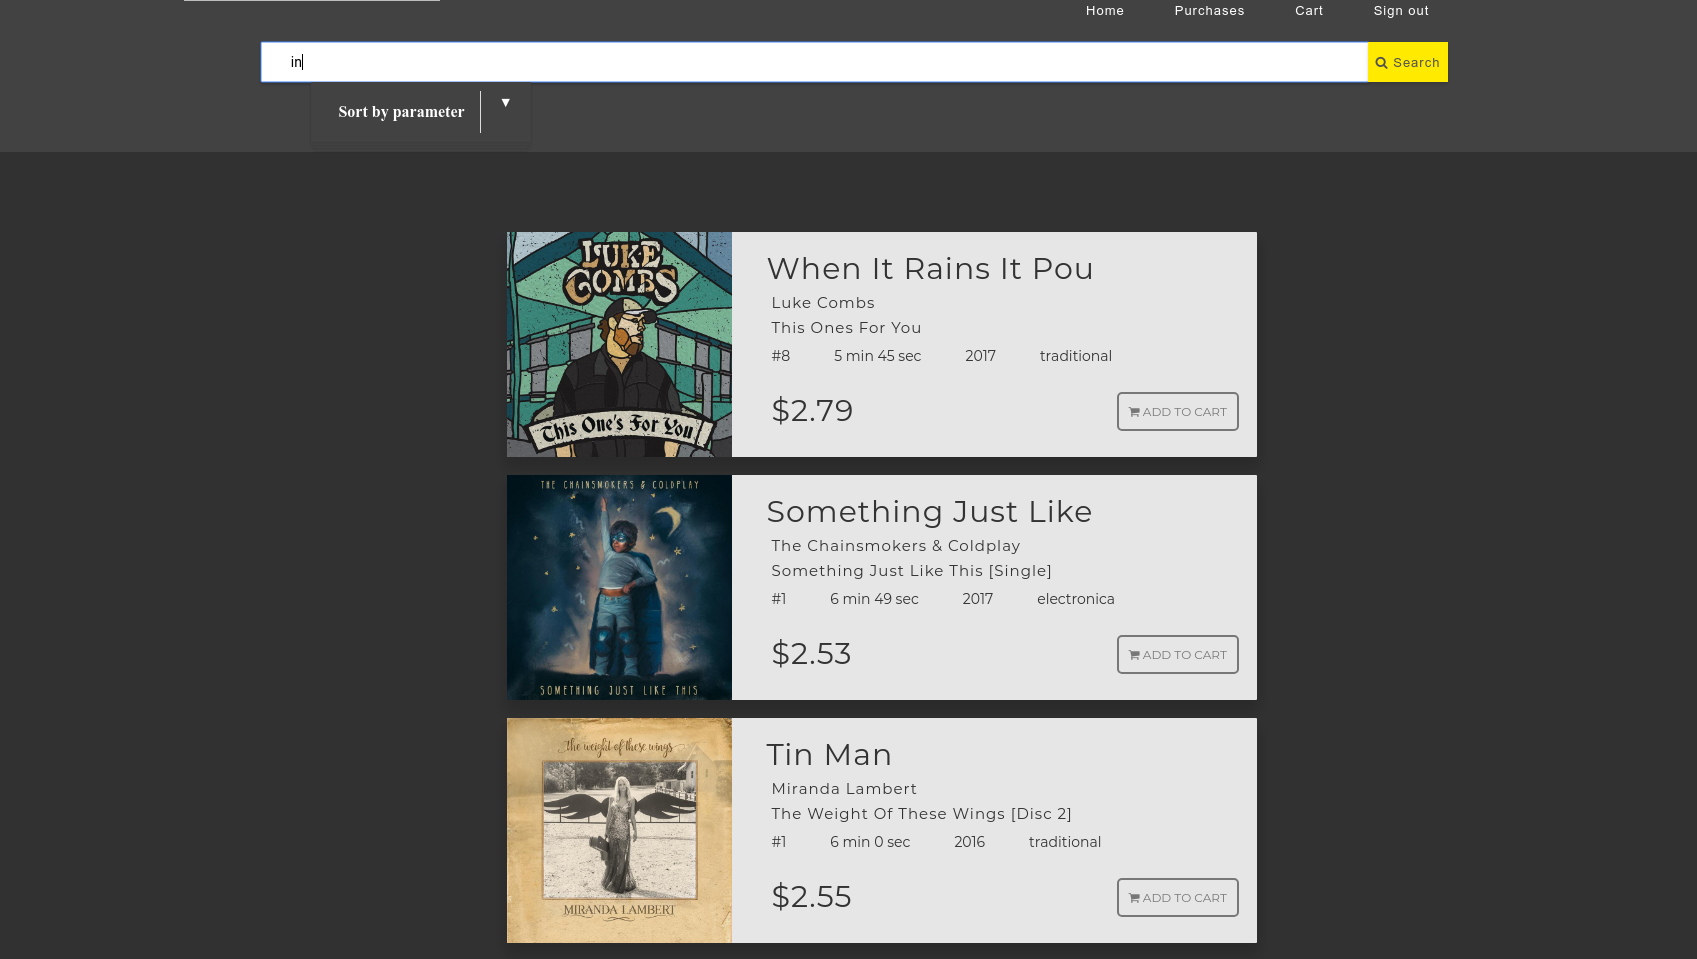
Task: Click album name This Ones For You
Action: pos(846,328)
